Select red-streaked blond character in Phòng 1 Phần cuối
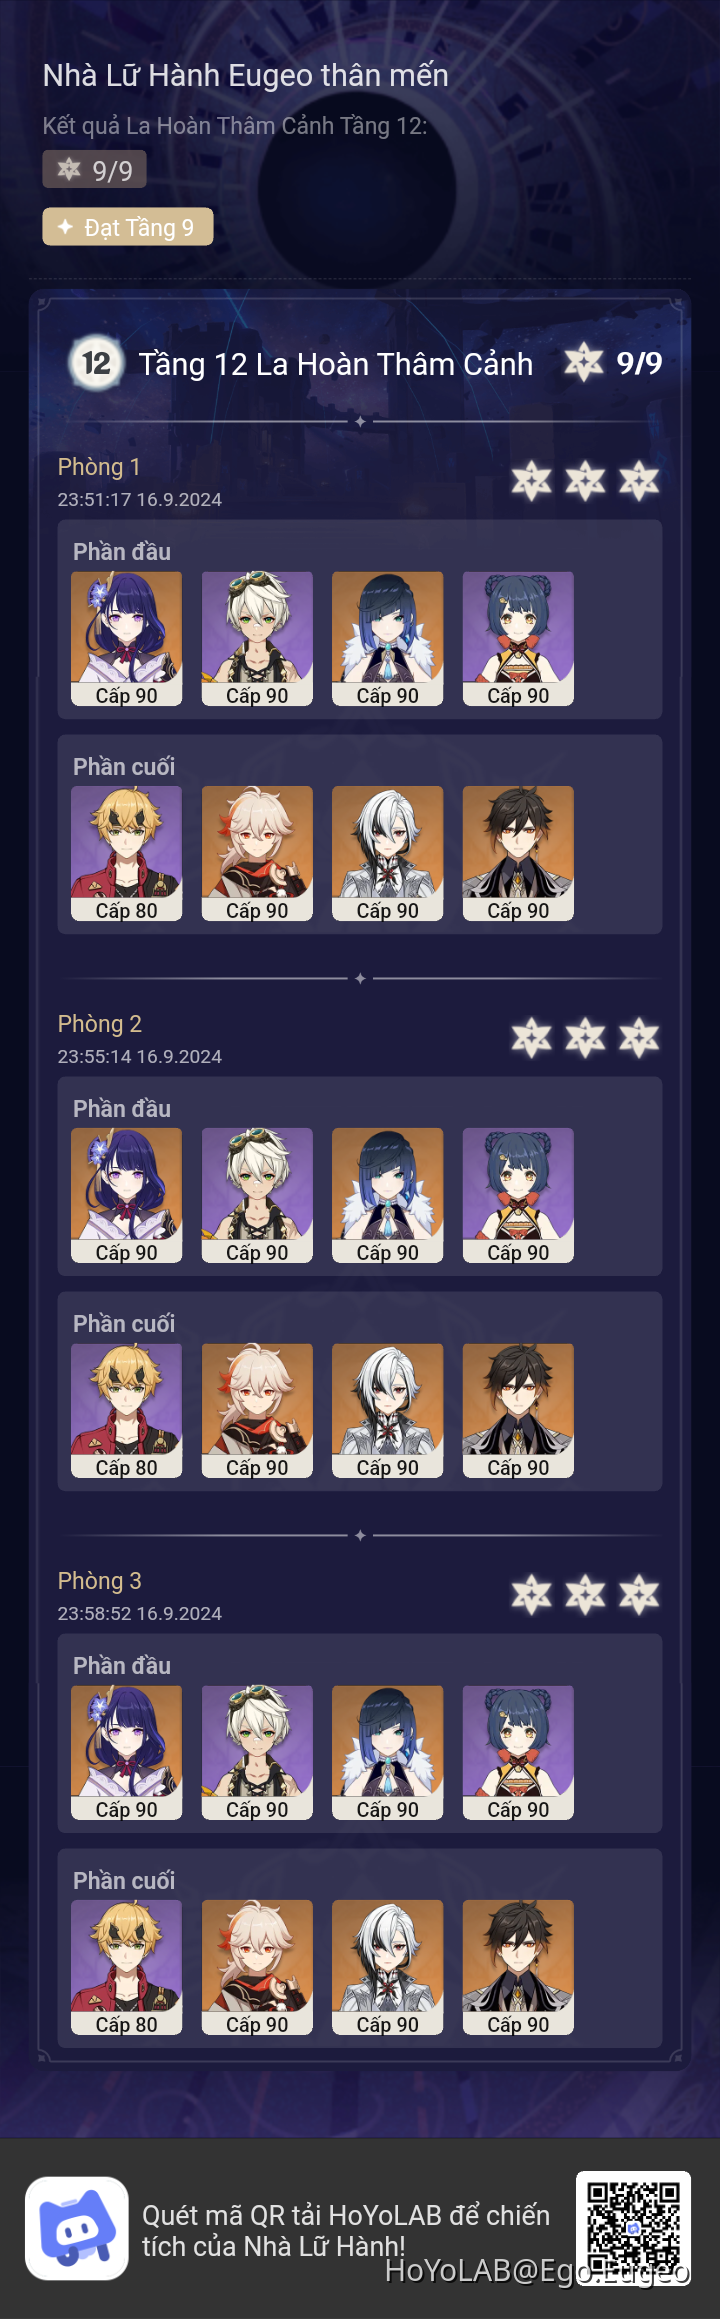The height and width of the screenshot is (2320, 720). [257, 853]
